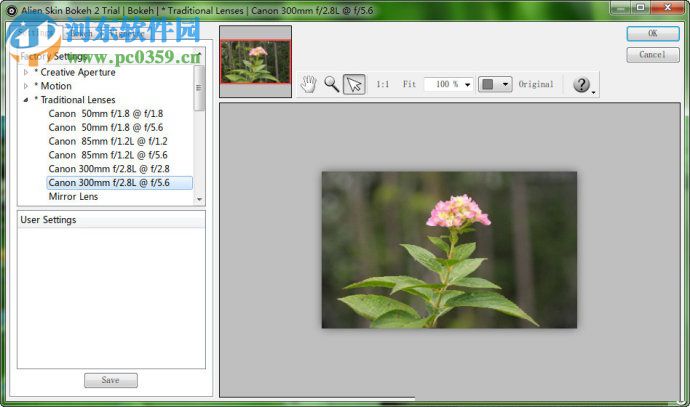Choose Canon 300mm f/2.8L @ f/5.6 preset
The height and width of the screenshot is (407, 690).
pos(119,183)
